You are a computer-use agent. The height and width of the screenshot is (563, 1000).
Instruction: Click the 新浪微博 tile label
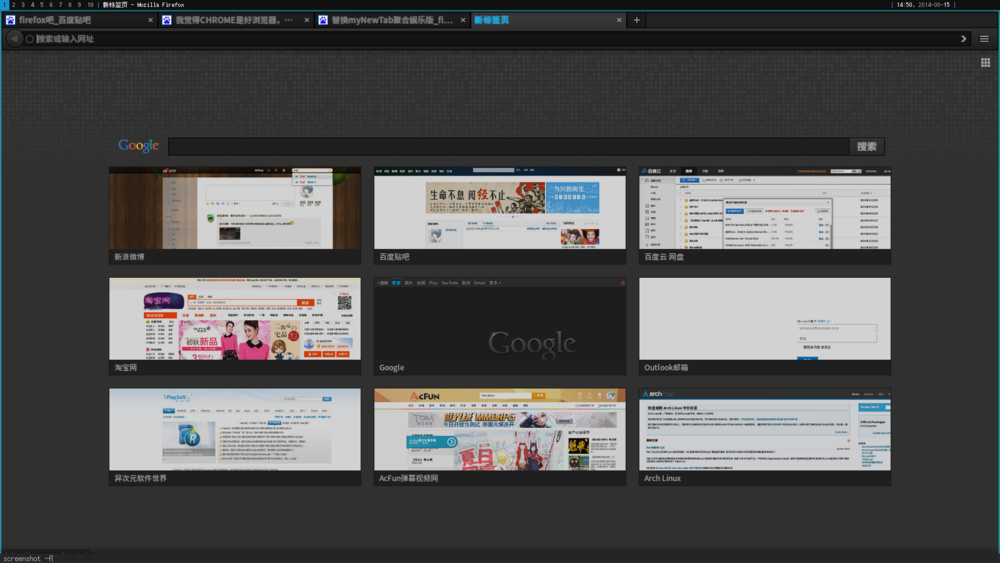[129, 257]
